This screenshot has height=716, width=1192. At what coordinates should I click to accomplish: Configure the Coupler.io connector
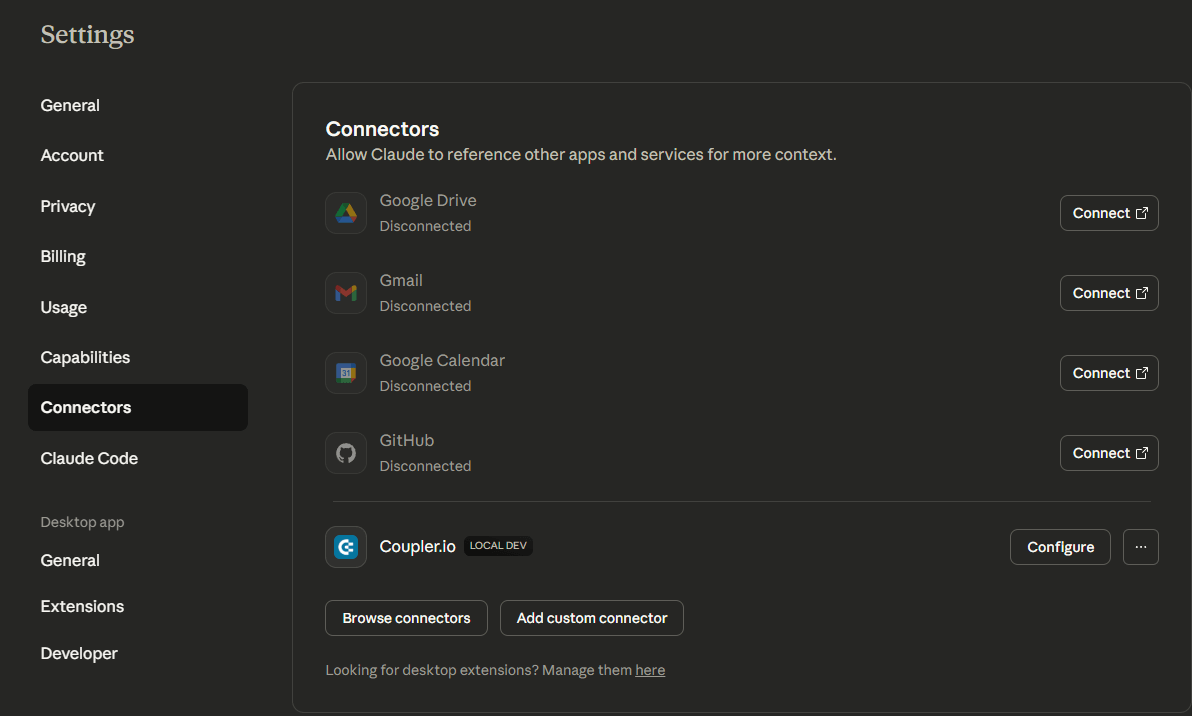pos(1060,547)
